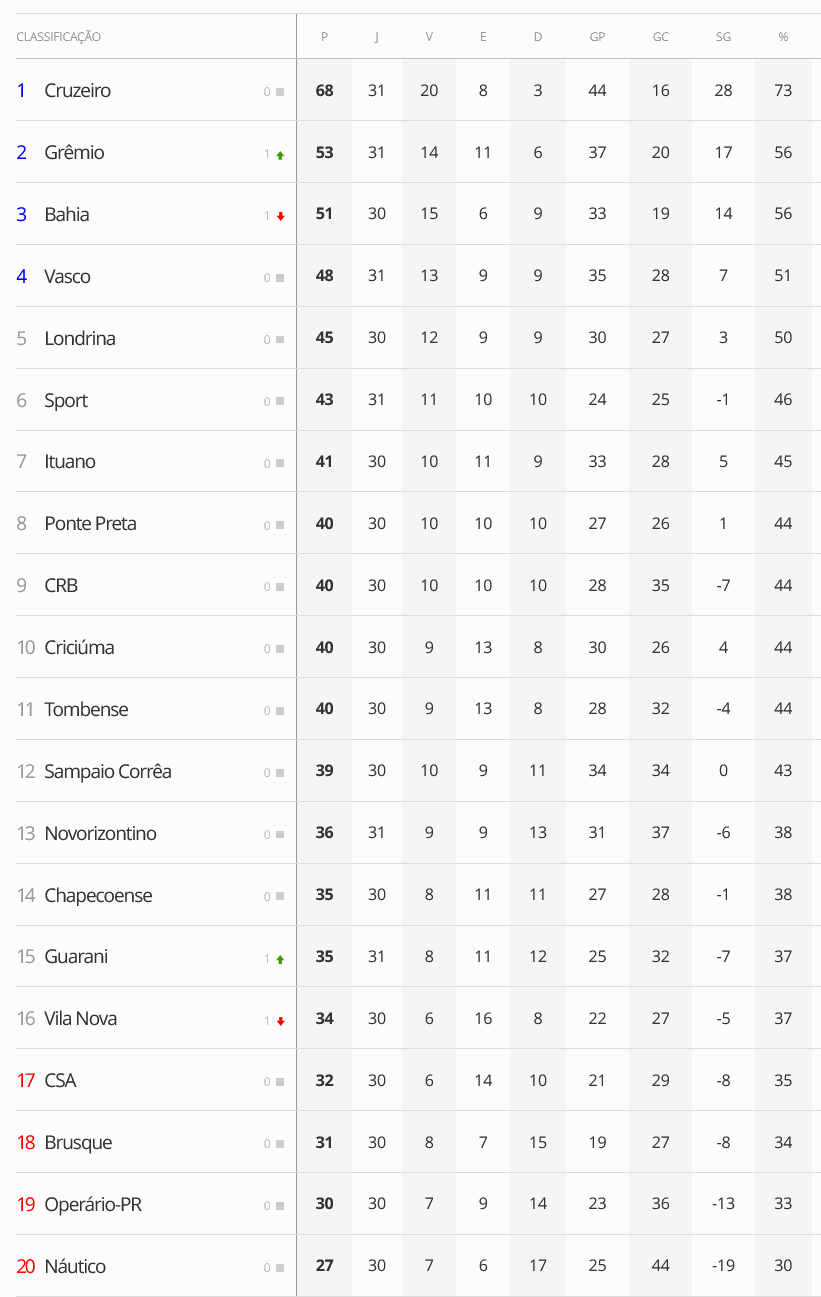Click the % percentage column header
This screenshot has height=1297, width=821.
pos(783,37)
